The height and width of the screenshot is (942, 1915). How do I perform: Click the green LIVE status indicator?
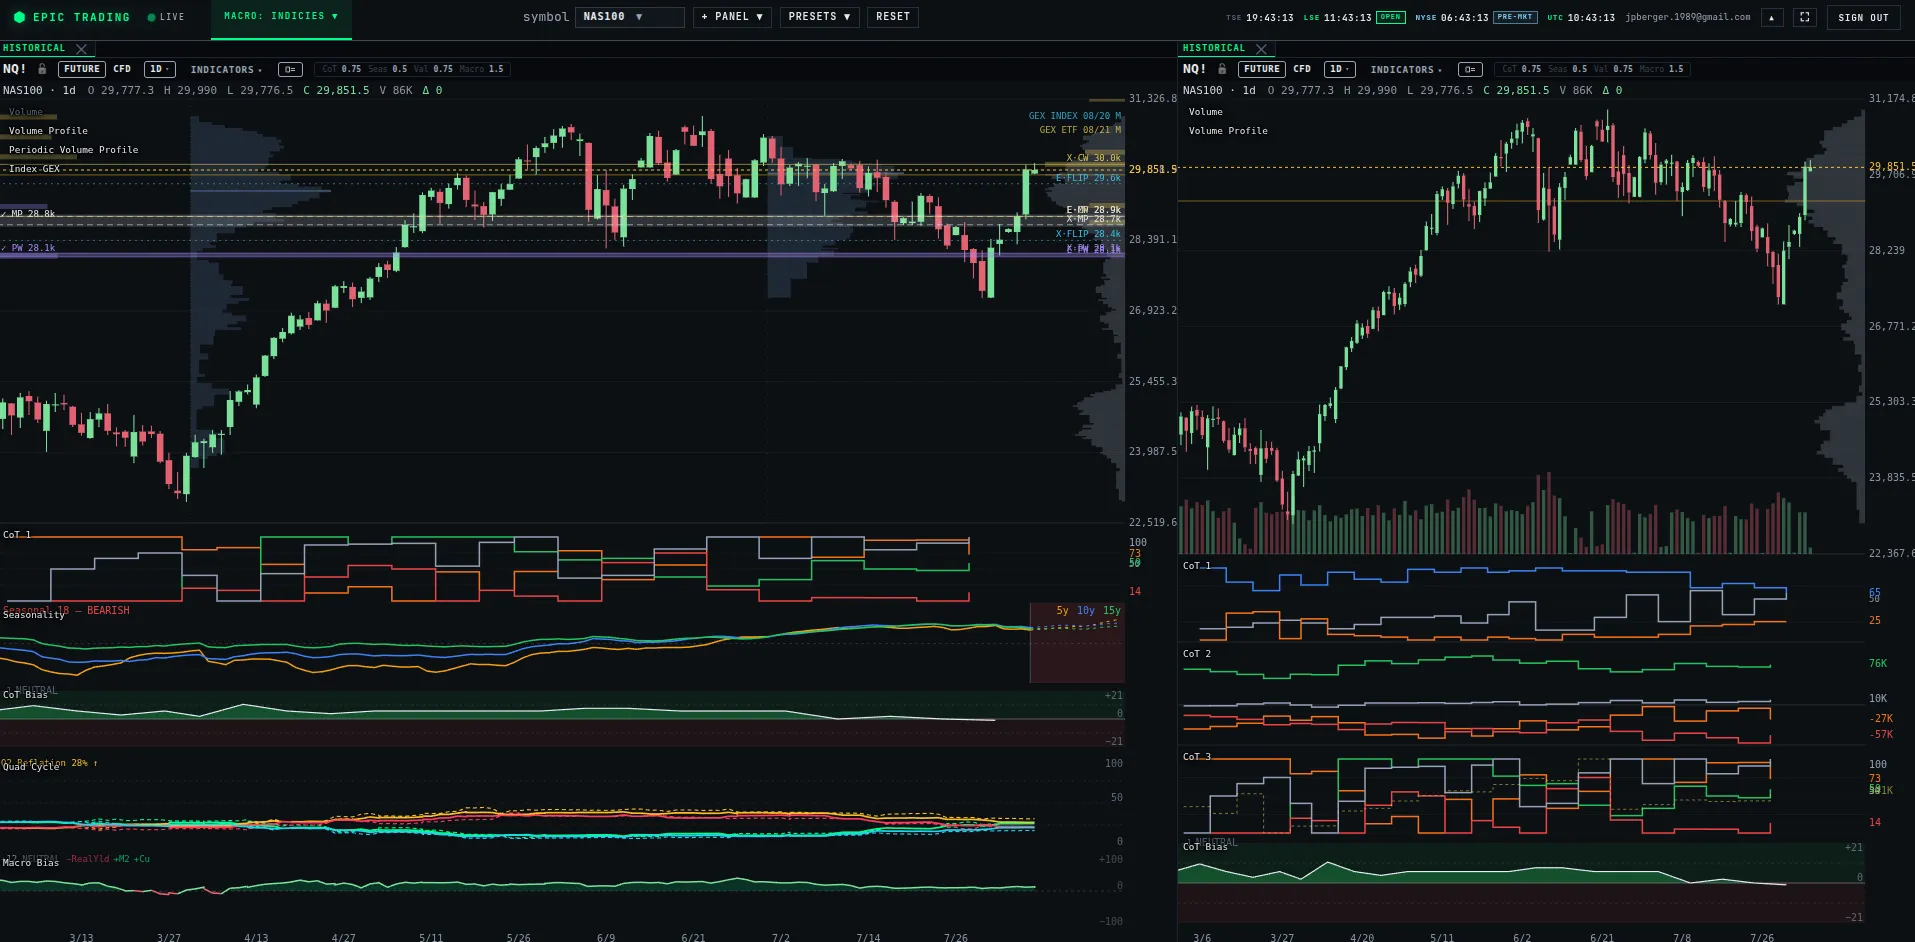pos(166,17)
